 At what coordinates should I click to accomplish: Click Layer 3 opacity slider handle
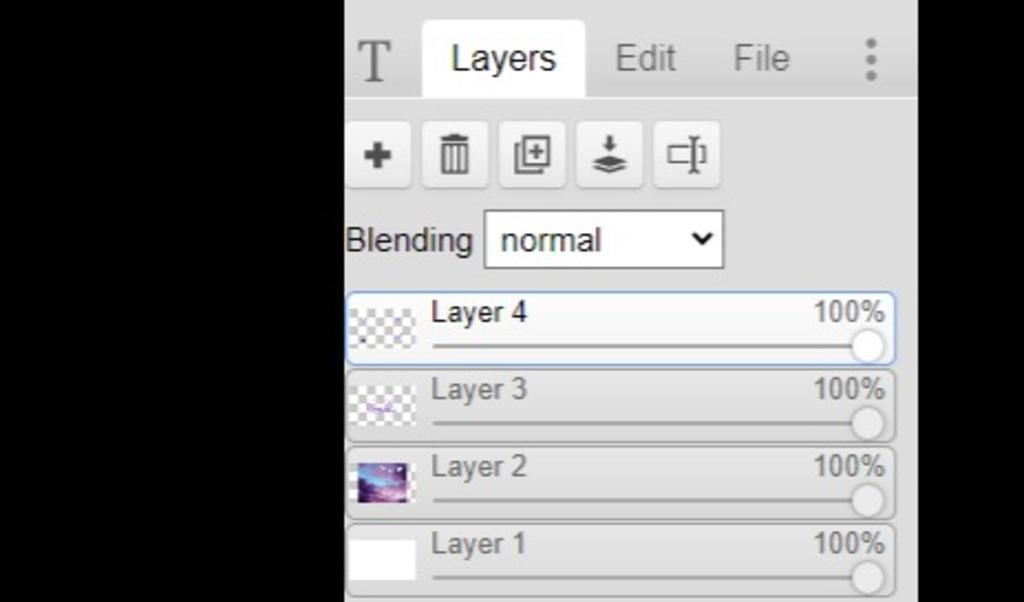click(x=868, y=423)
